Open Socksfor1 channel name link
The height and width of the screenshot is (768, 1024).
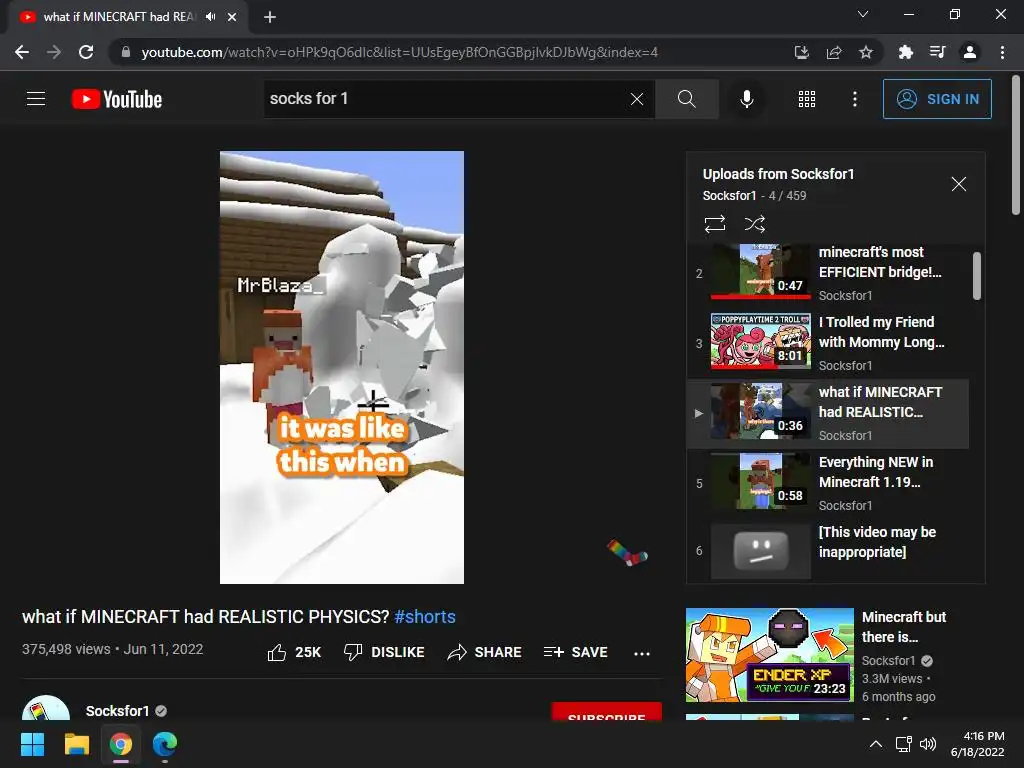click(118, 711)
